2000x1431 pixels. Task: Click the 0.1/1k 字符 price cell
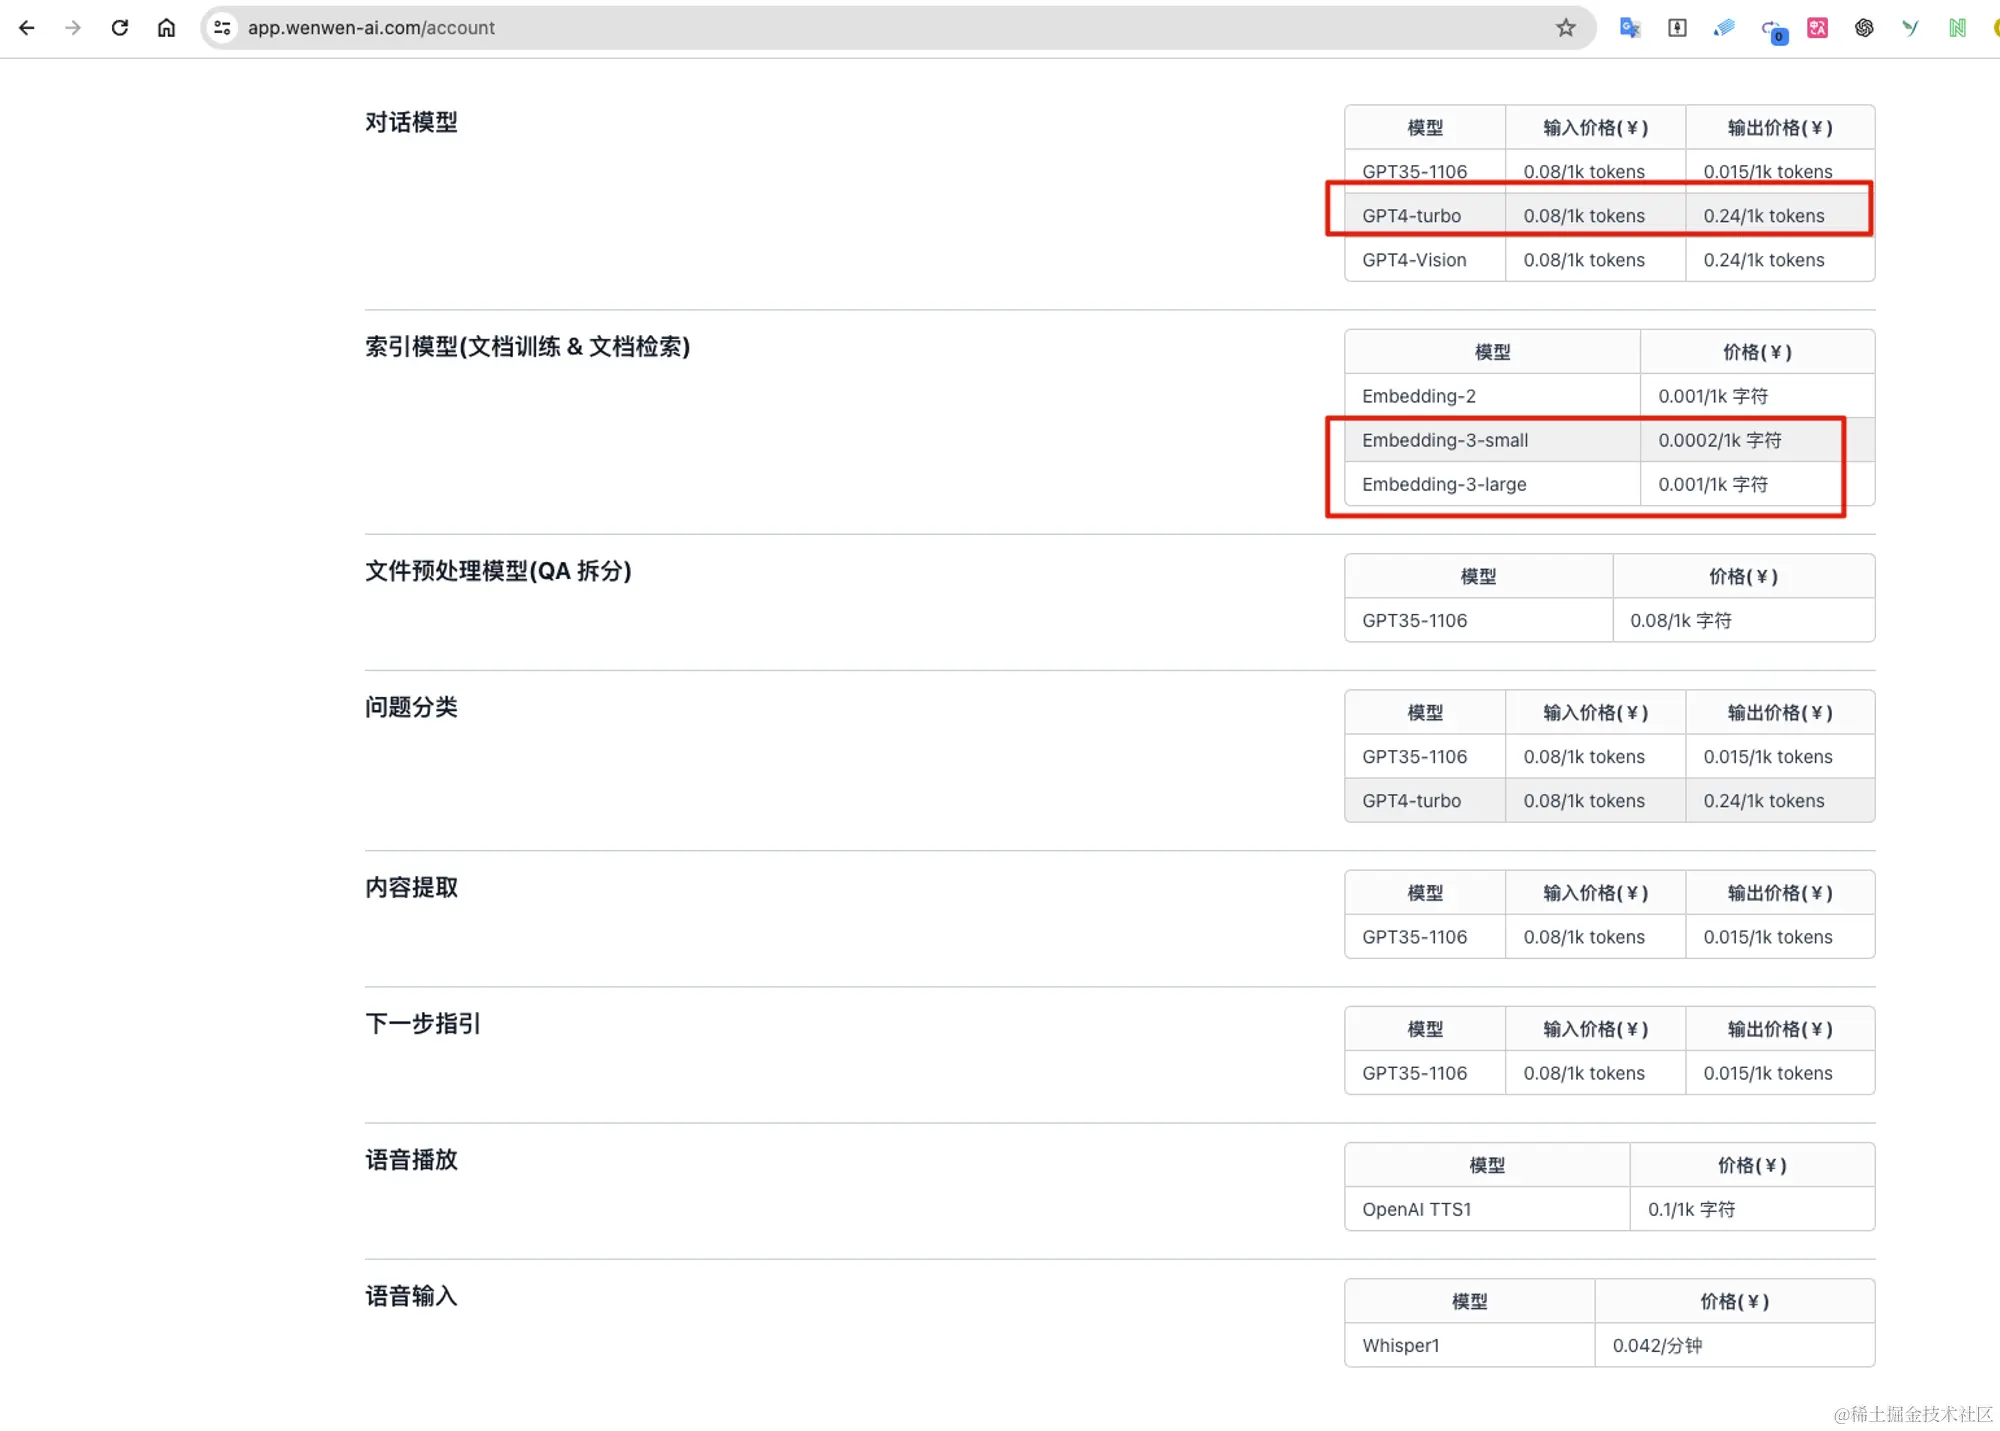tap(1752, 1209)
